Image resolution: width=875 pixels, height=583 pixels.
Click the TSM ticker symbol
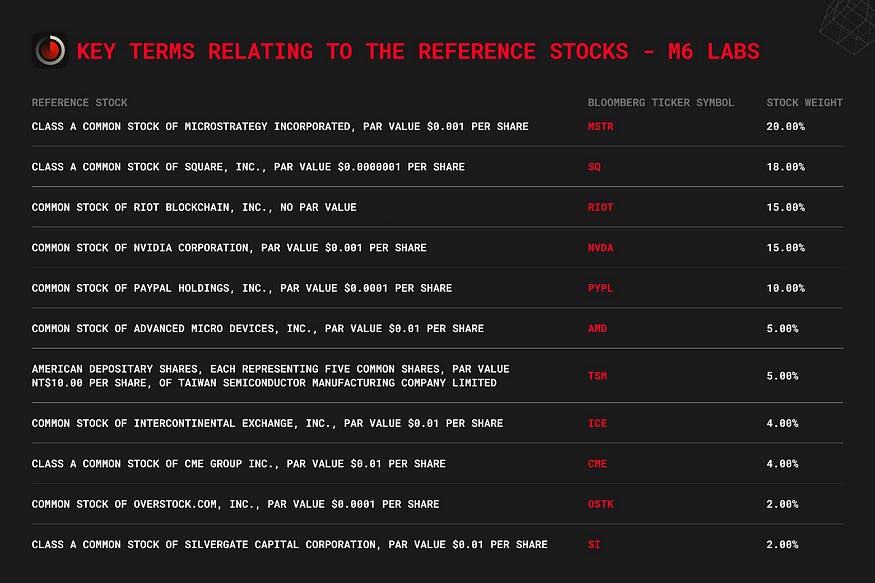click(597, 376)
